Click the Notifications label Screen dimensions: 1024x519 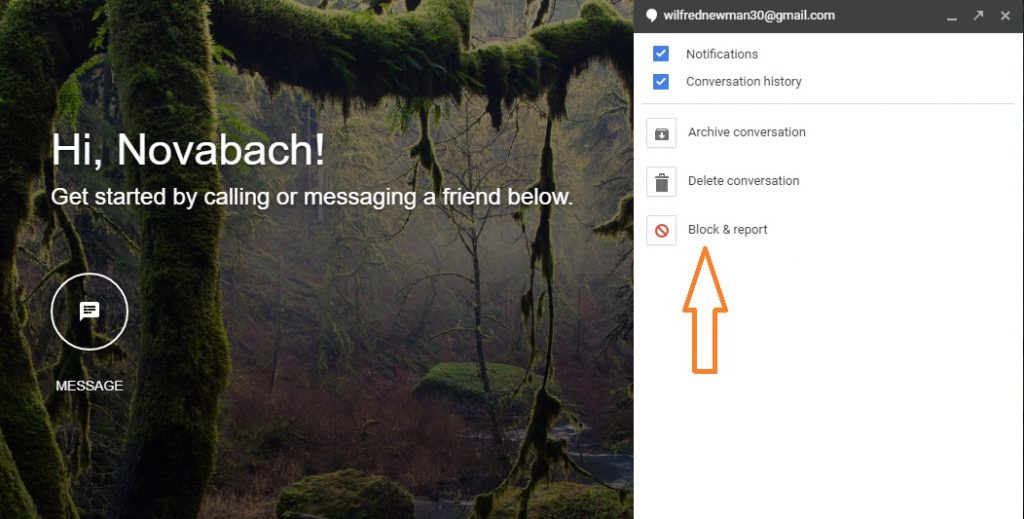tap(722, 54)
